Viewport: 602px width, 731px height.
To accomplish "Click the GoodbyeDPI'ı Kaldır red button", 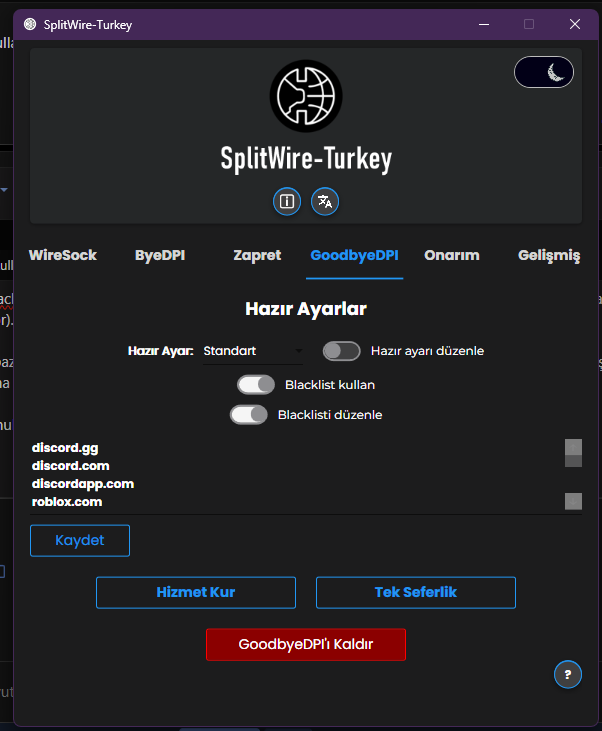I will pyautogui.click(x=306, y=645).
